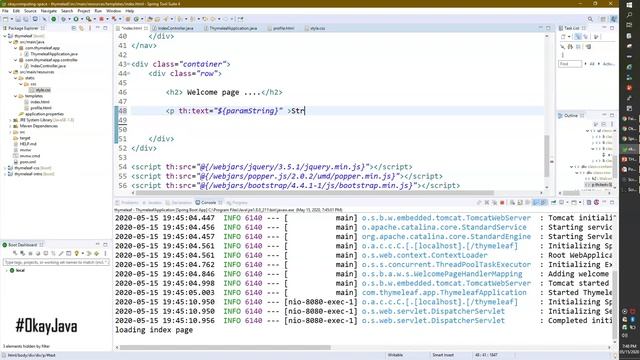Open the Debug dropdown arrow
The width and height of the screenshot is (640, 360).
tap(68, 19)
